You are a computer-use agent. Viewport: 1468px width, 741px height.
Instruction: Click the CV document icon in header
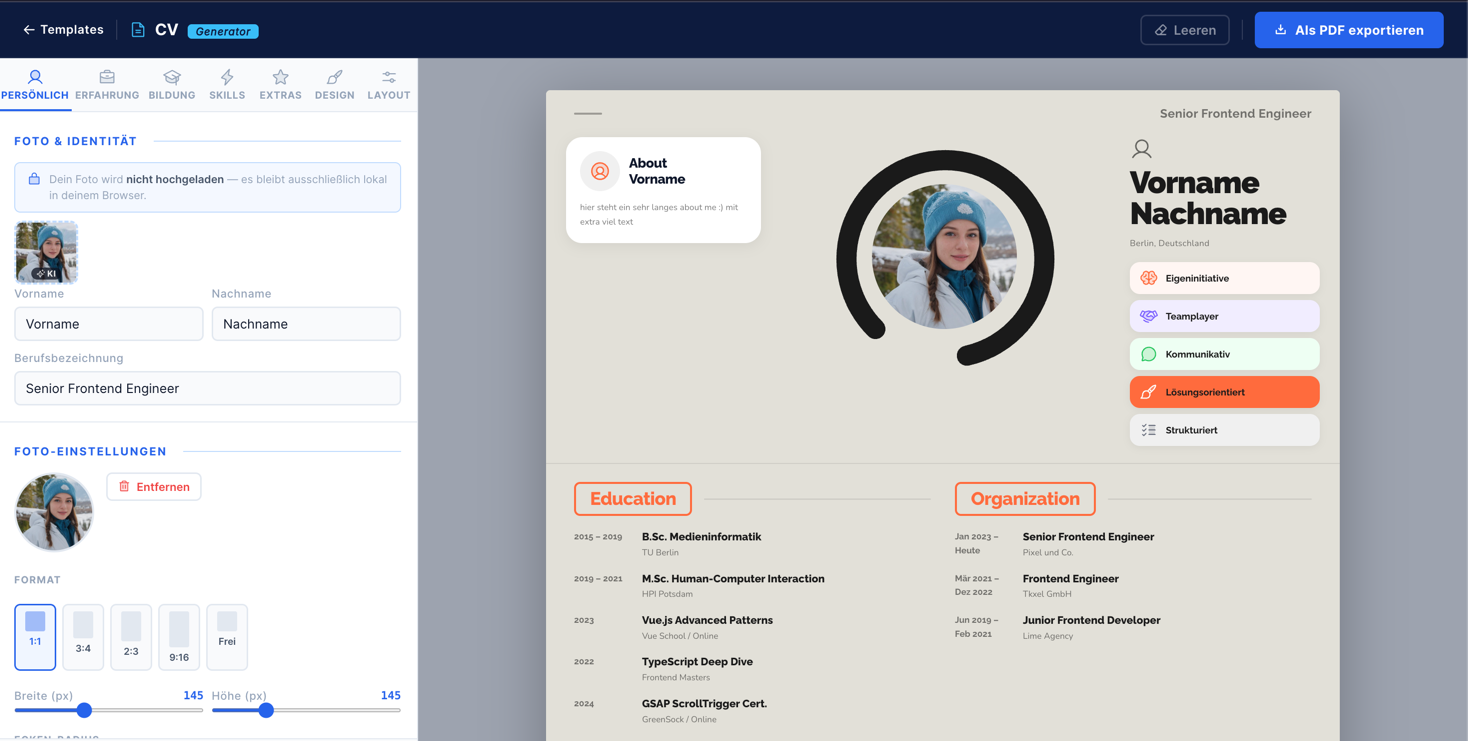[138, 30]
